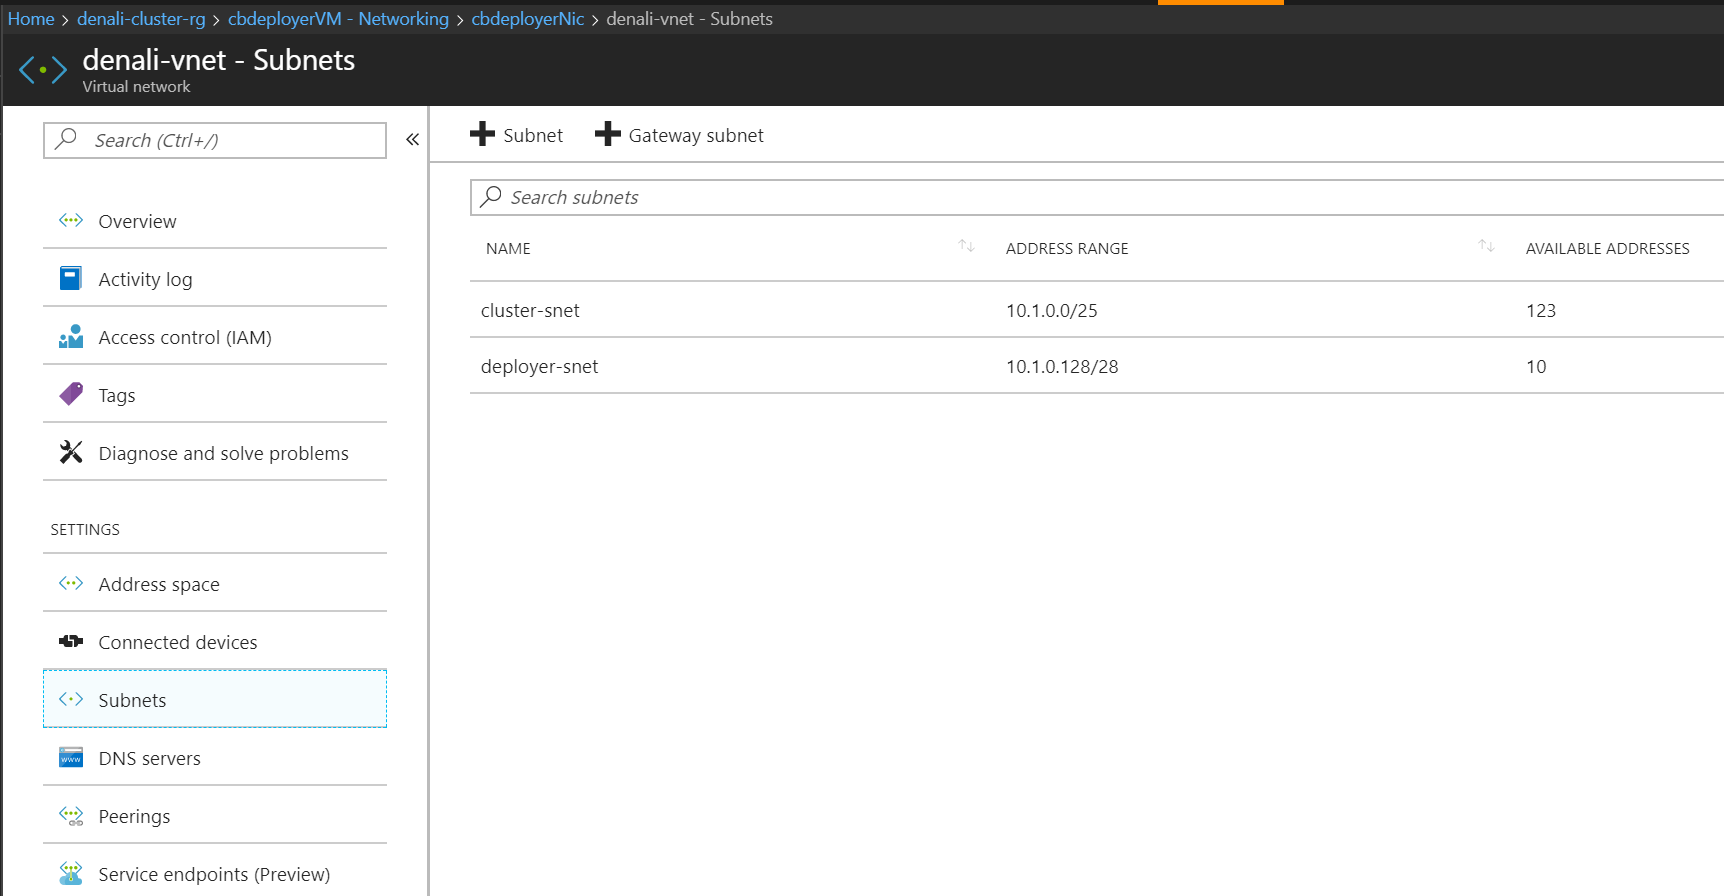This screenshot has width=1724, height=896.
Task: Go to Access control (IAM)
Action: pos(215,337)
